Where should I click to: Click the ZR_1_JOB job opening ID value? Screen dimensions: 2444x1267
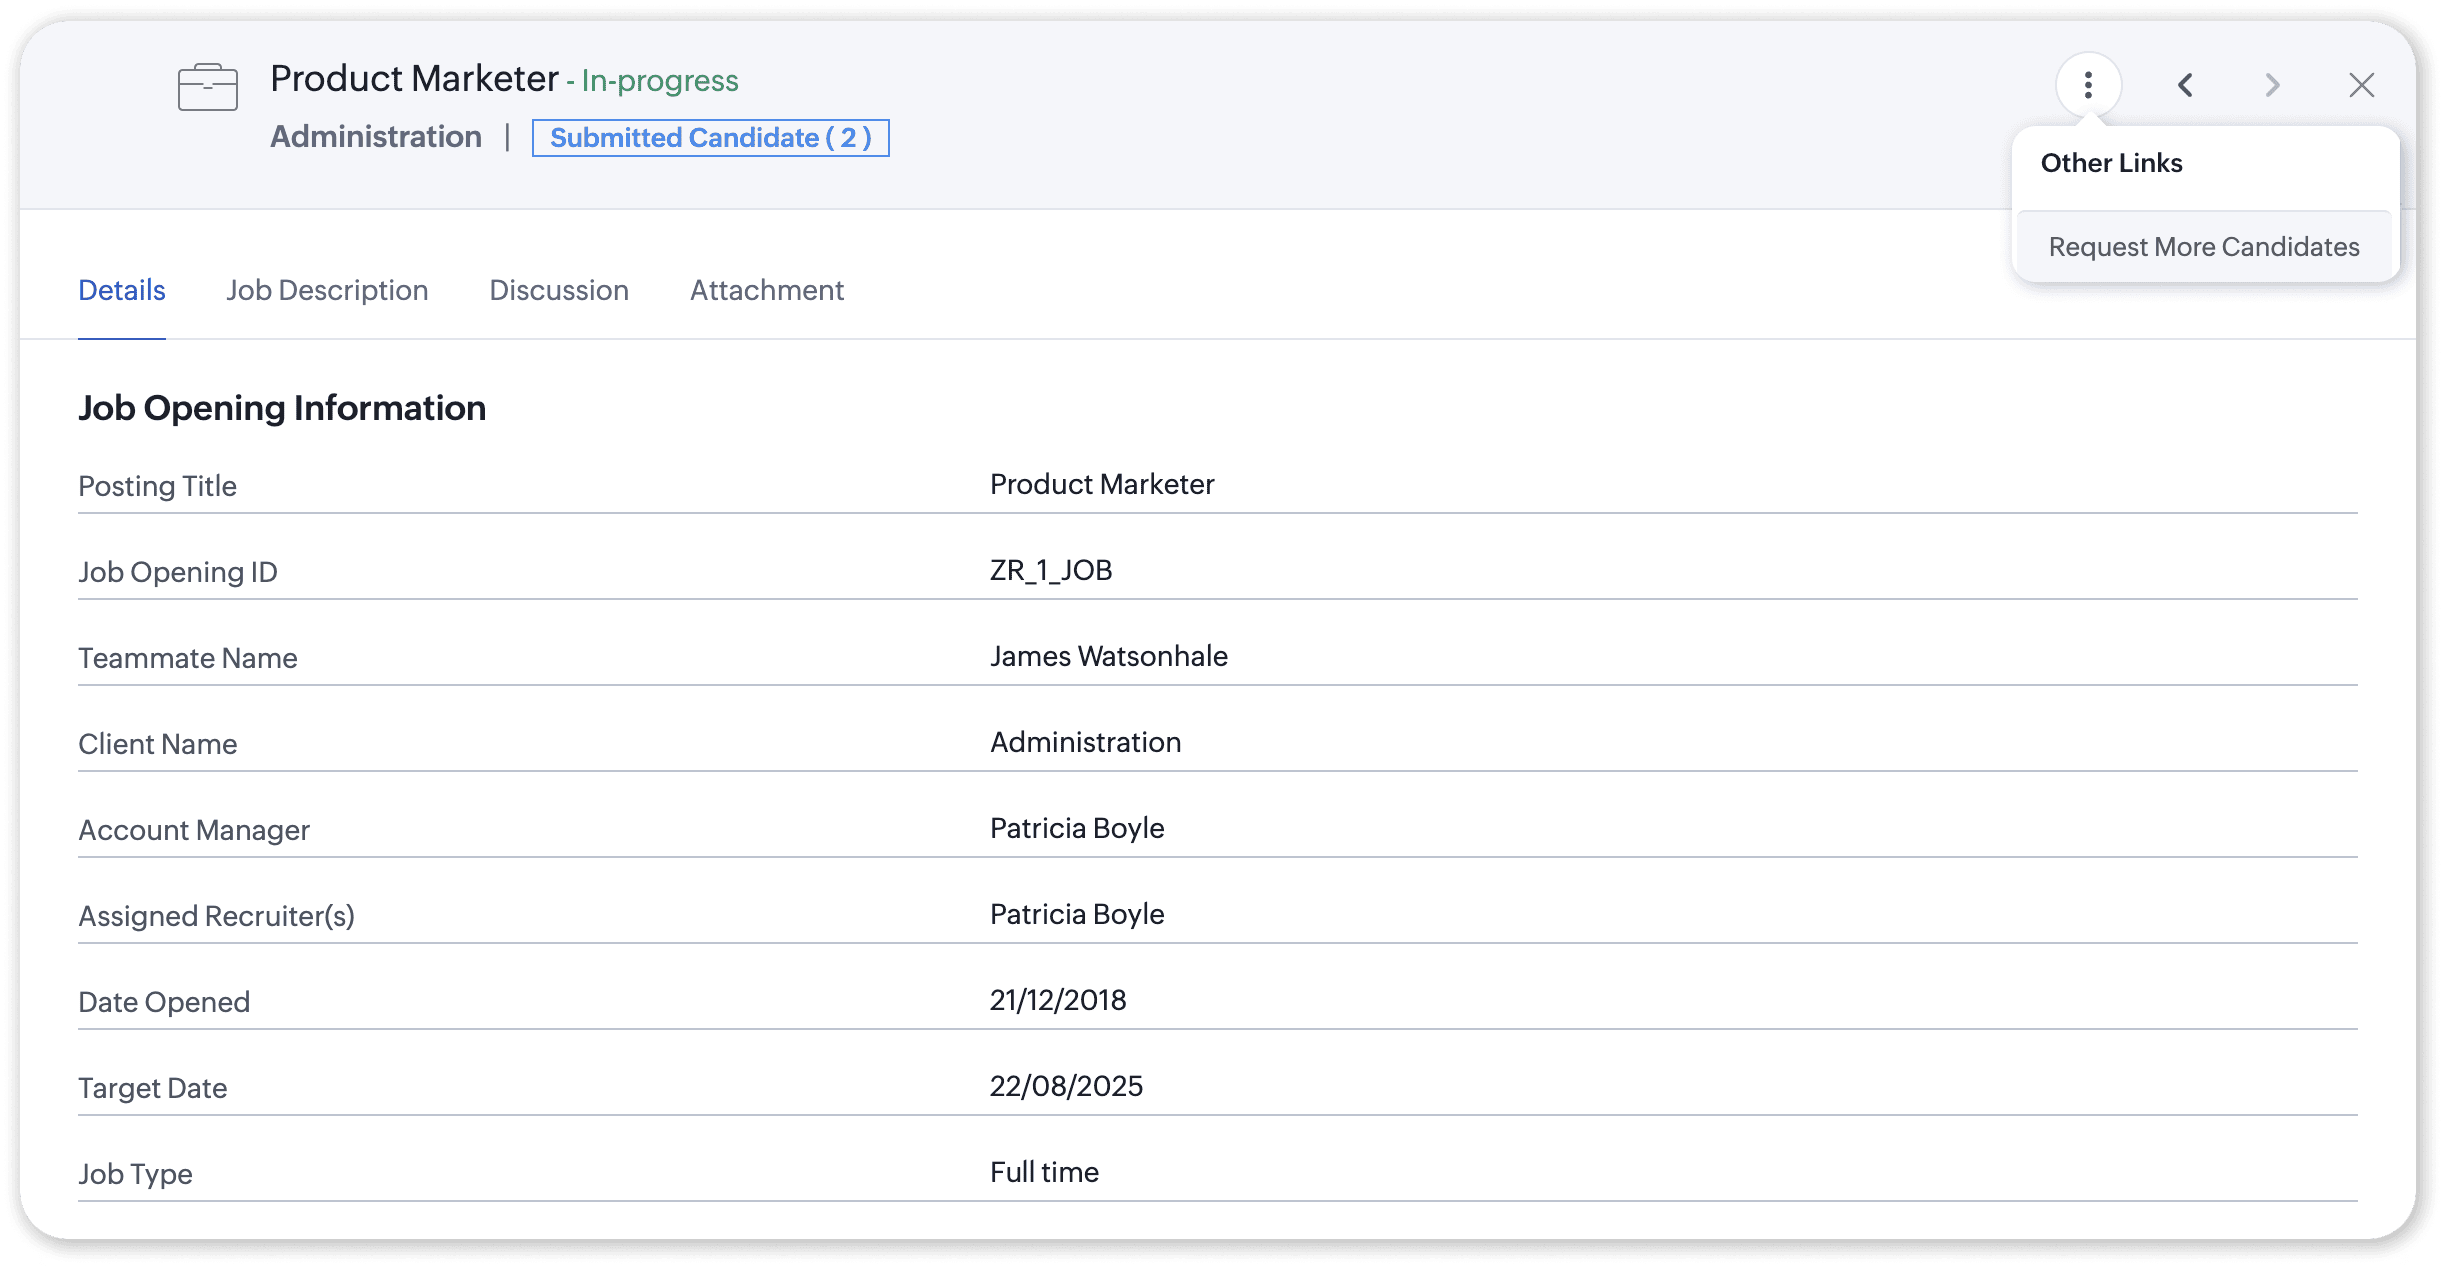1051,570
